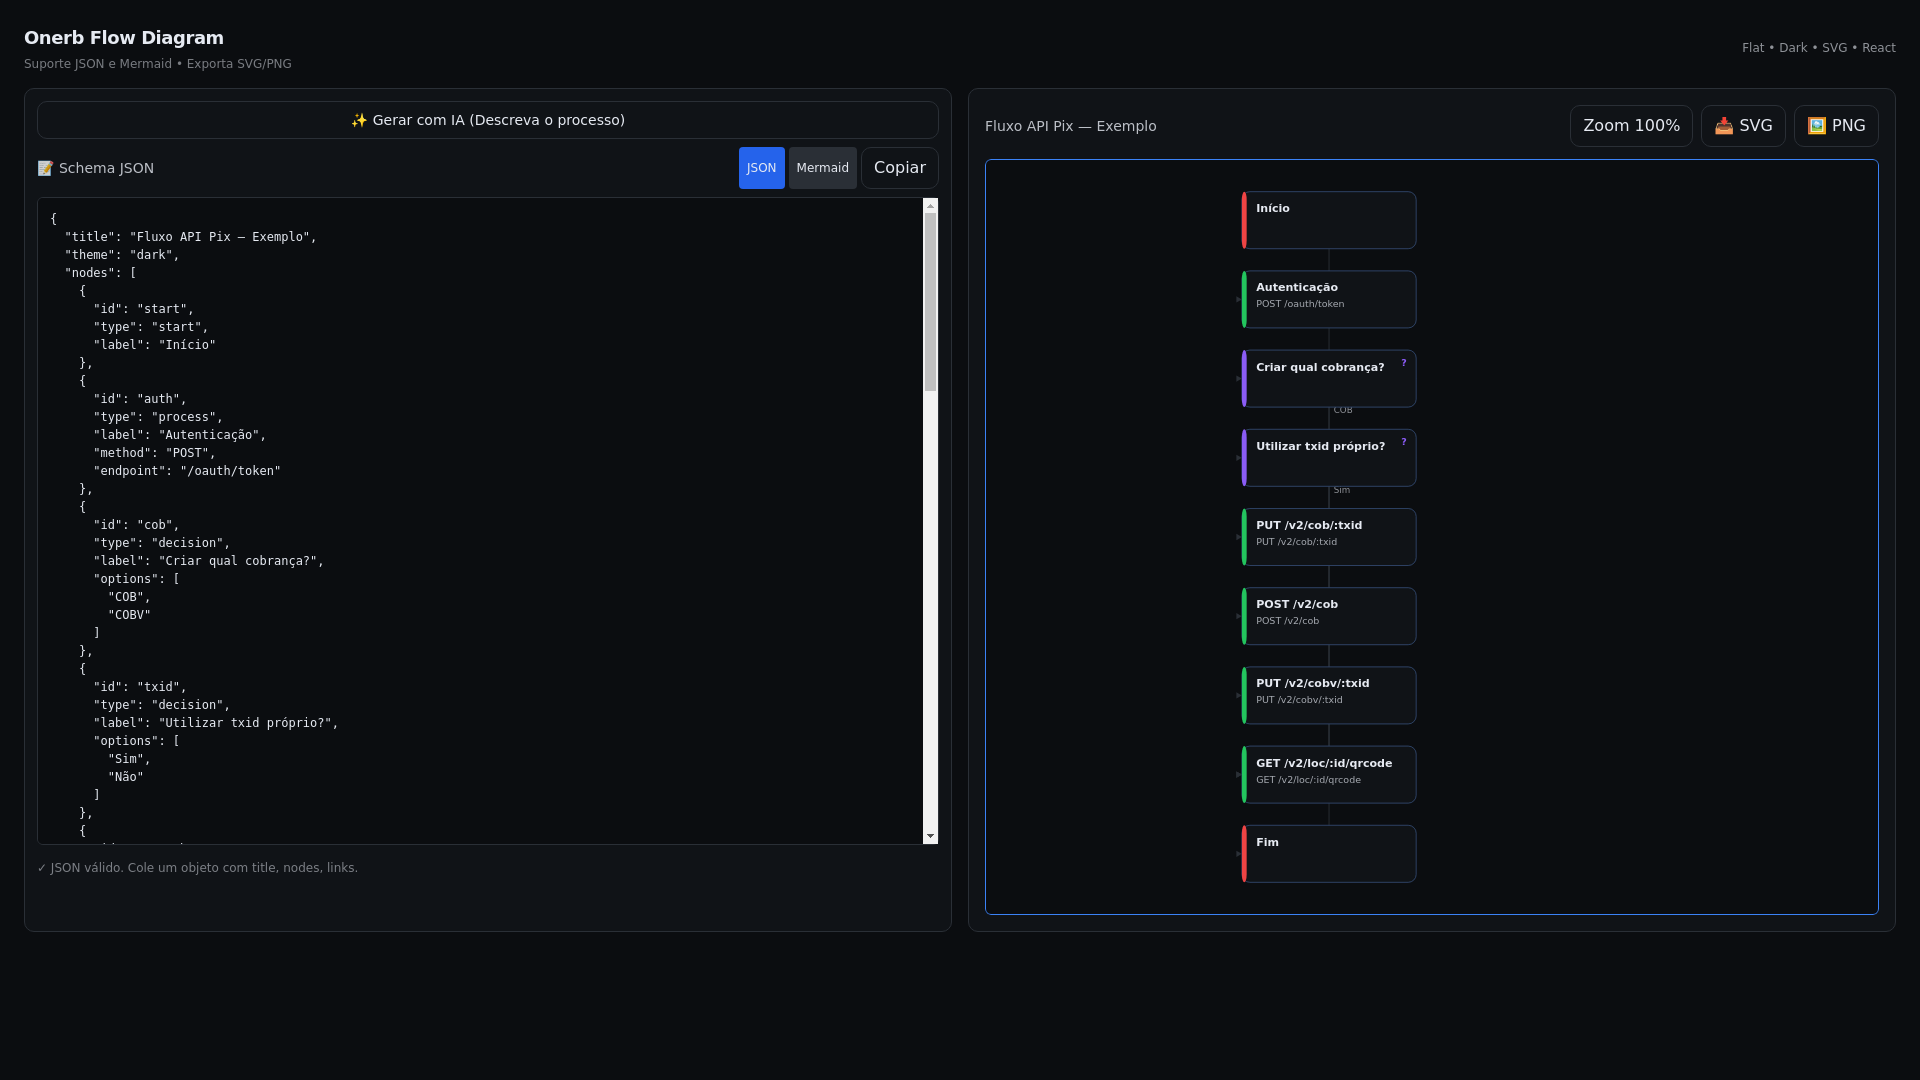Export diagram as SVG

point(1743,126)
